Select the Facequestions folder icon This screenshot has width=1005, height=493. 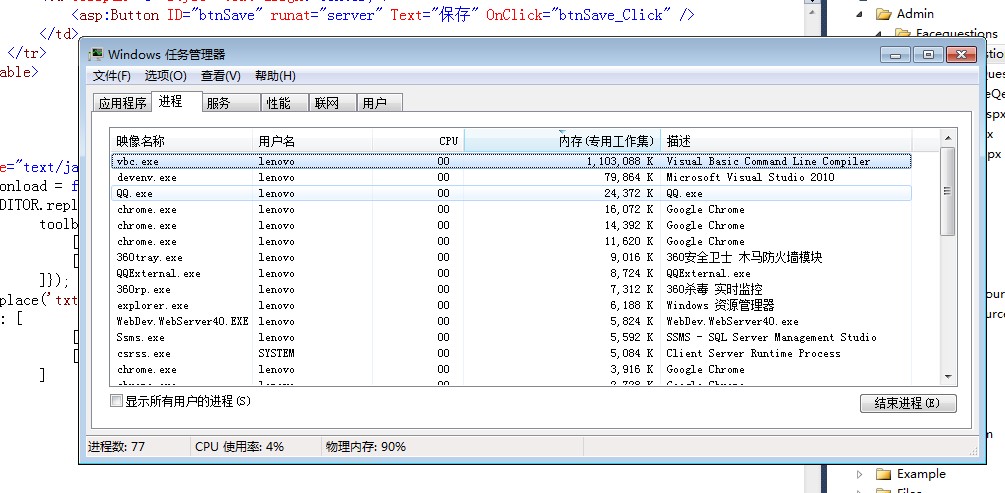[x=902, y=33]
